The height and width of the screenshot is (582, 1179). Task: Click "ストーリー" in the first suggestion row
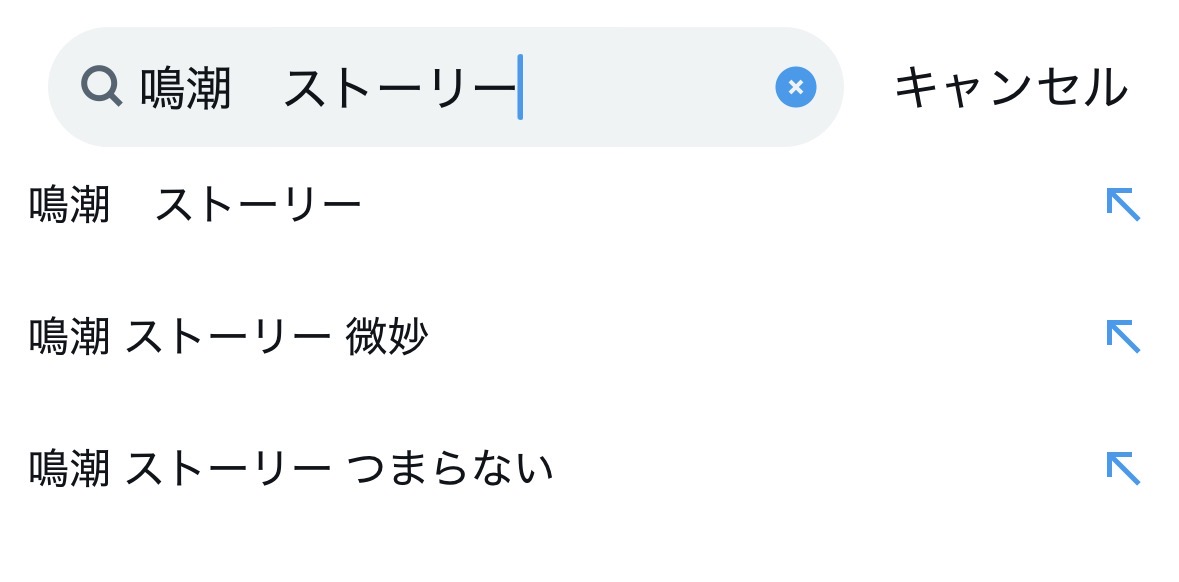tap(258, 206)
